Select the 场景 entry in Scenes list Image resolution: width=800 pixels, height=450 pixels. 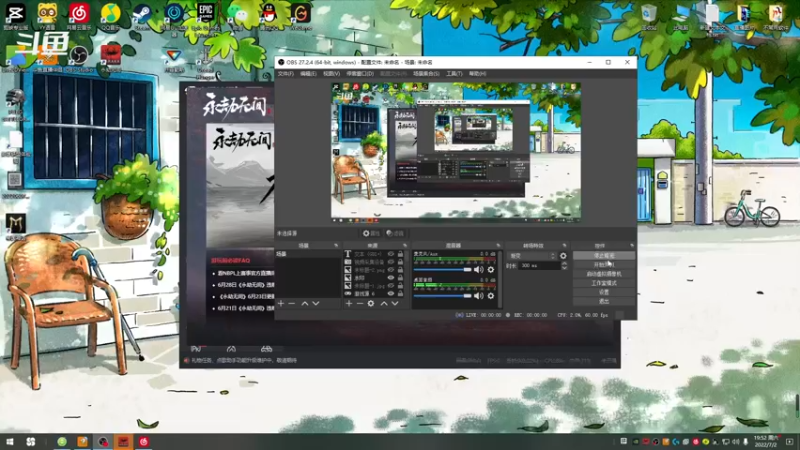tap(308, 254)
